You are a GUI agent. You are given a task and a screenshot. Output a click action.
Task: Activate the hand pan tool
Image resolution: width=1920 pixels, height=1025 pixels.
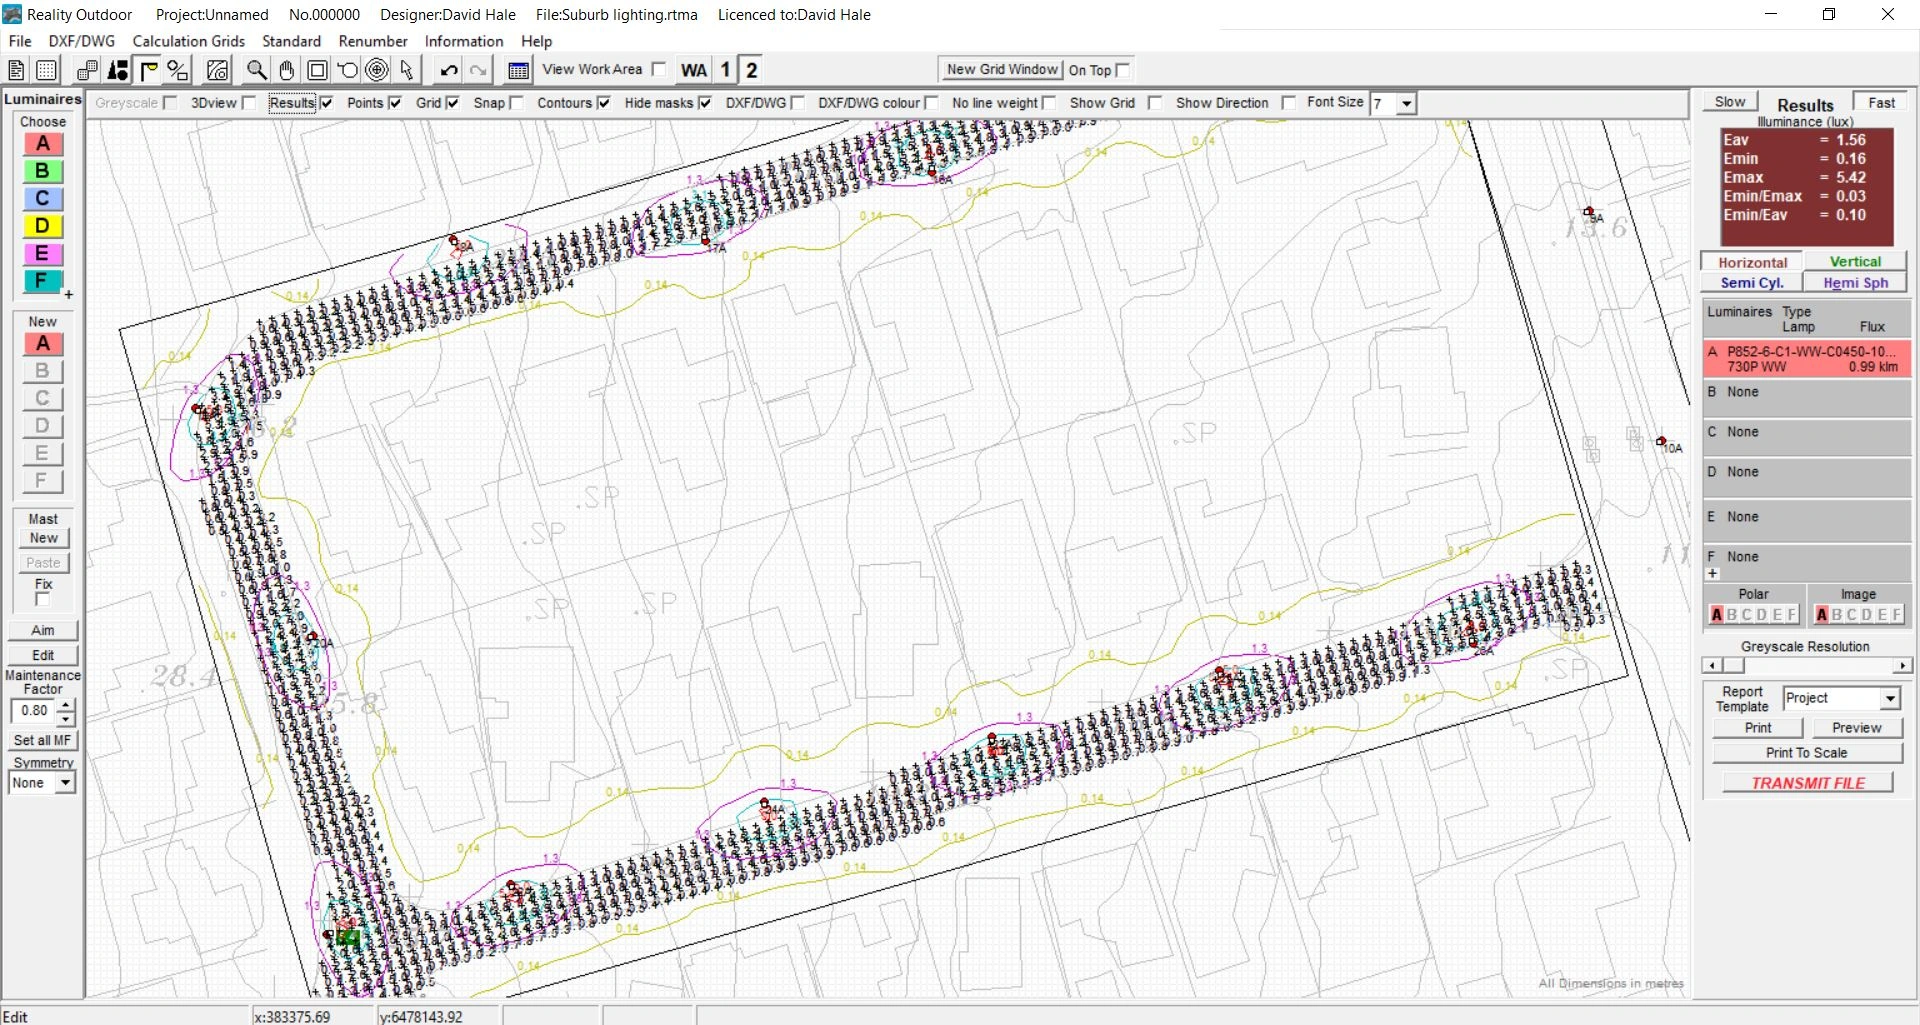287,70
